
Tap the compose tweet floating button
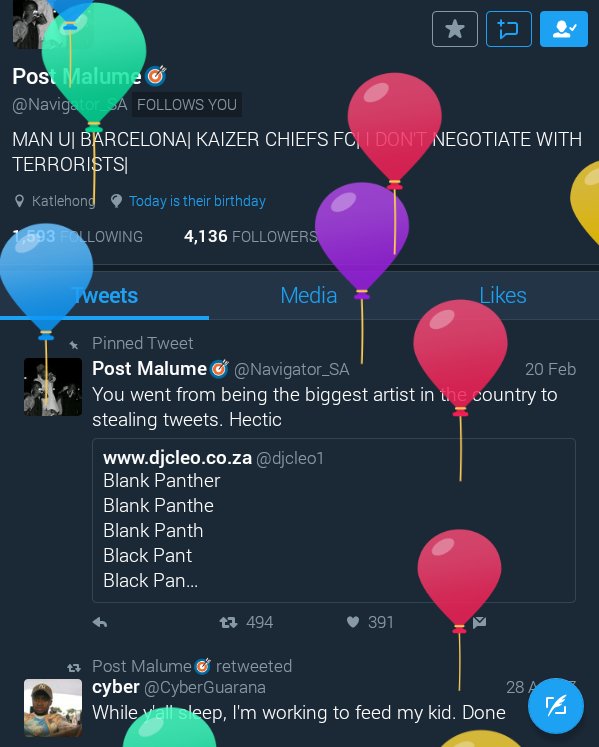(x=556, y=706)
